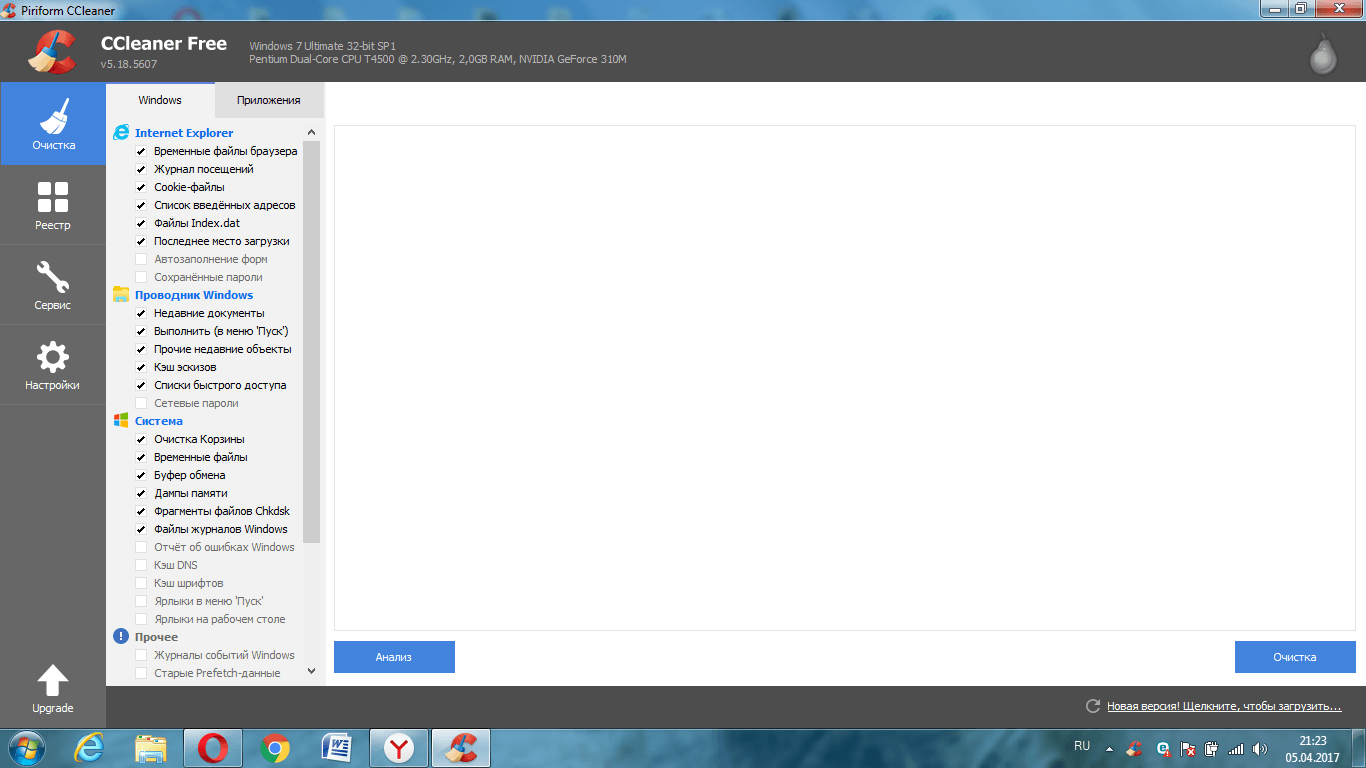Enable Сохранённые пароли checkbox

pos(141,277)
